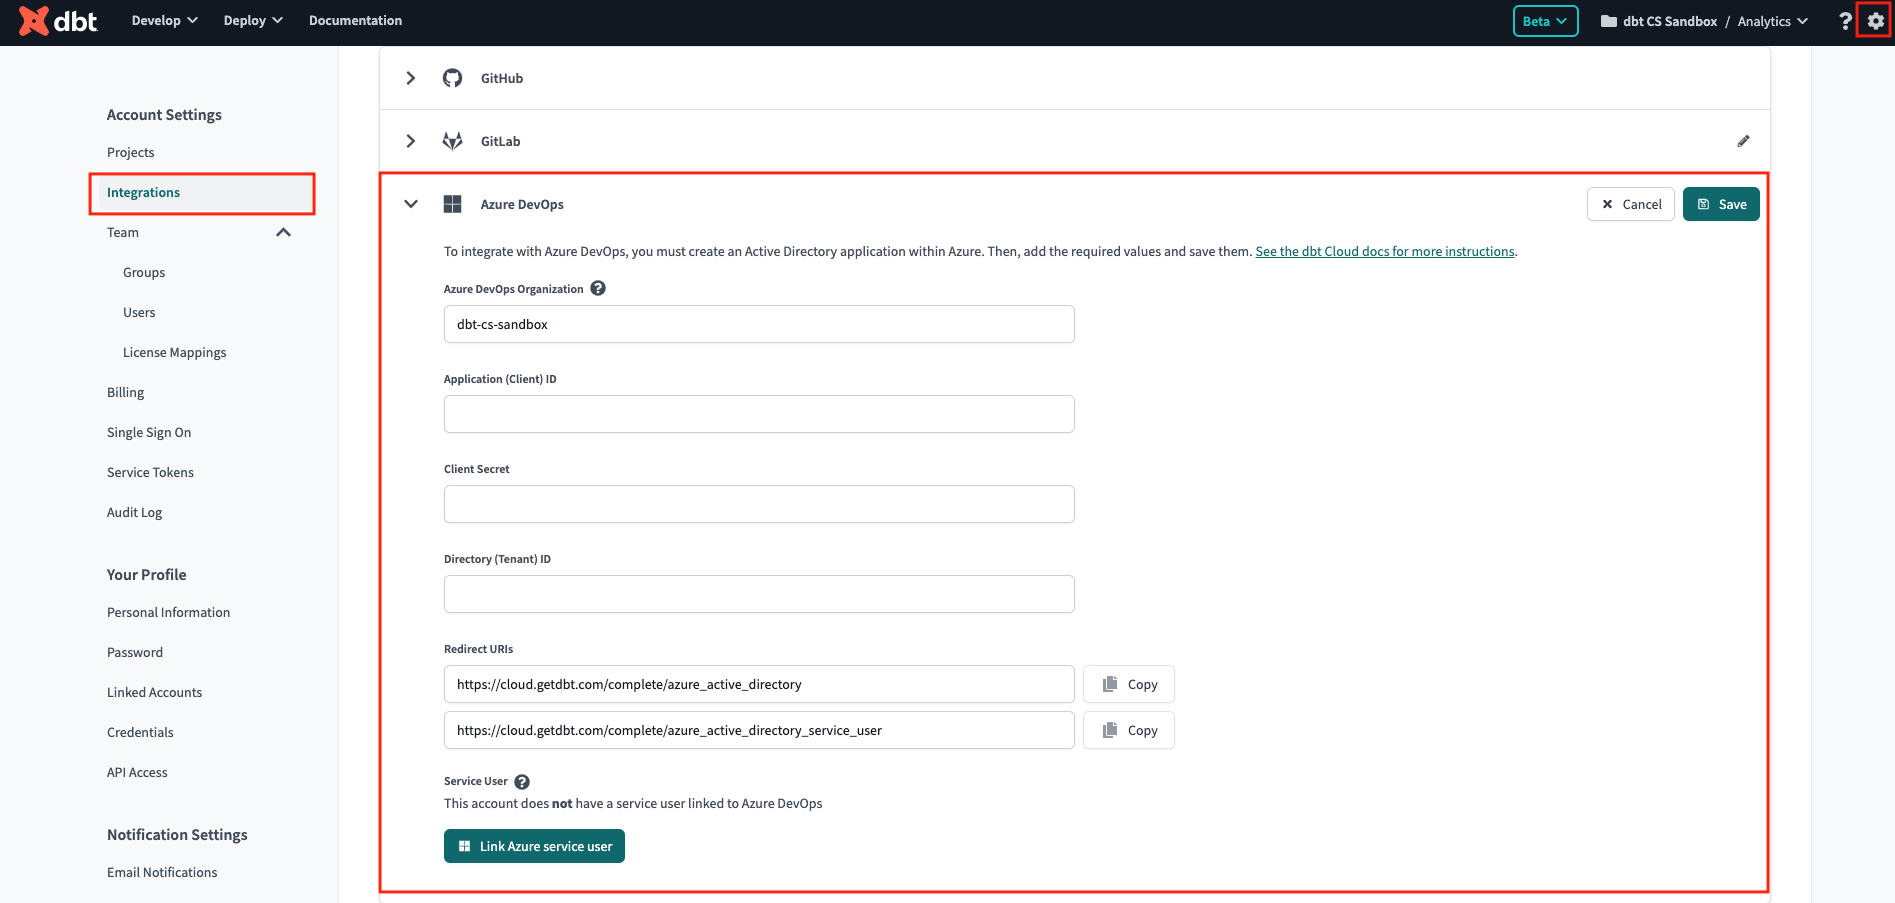Copy the azure_active_directory_service_user redirect URI
The width and height of the screenshot is (1895, 903).
1128,730
